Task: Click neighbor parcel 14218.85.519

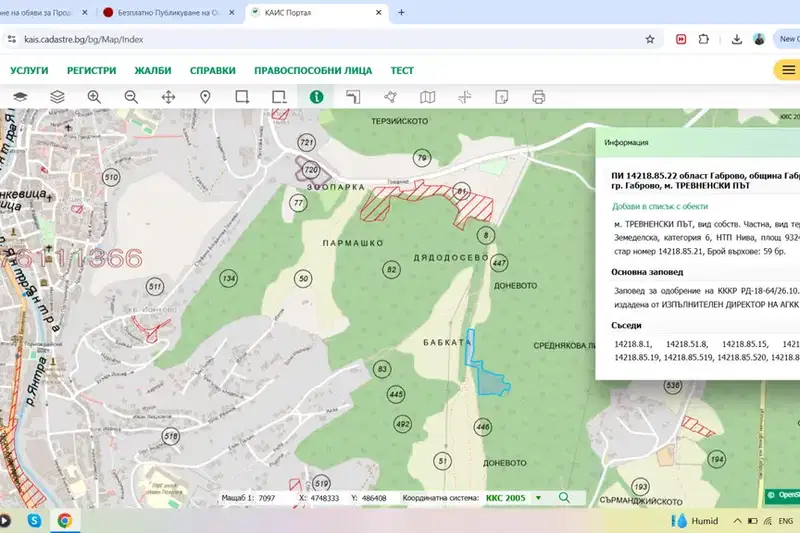Action: tap(689, 357)
